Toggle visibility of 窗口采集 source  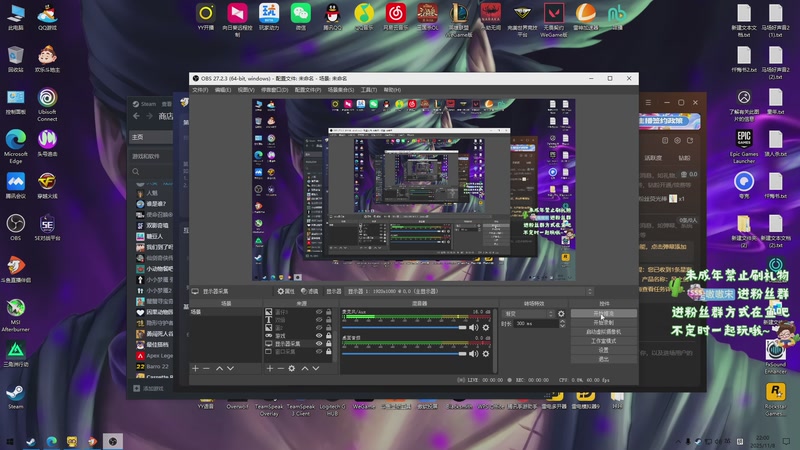click(x=319, y=351)
